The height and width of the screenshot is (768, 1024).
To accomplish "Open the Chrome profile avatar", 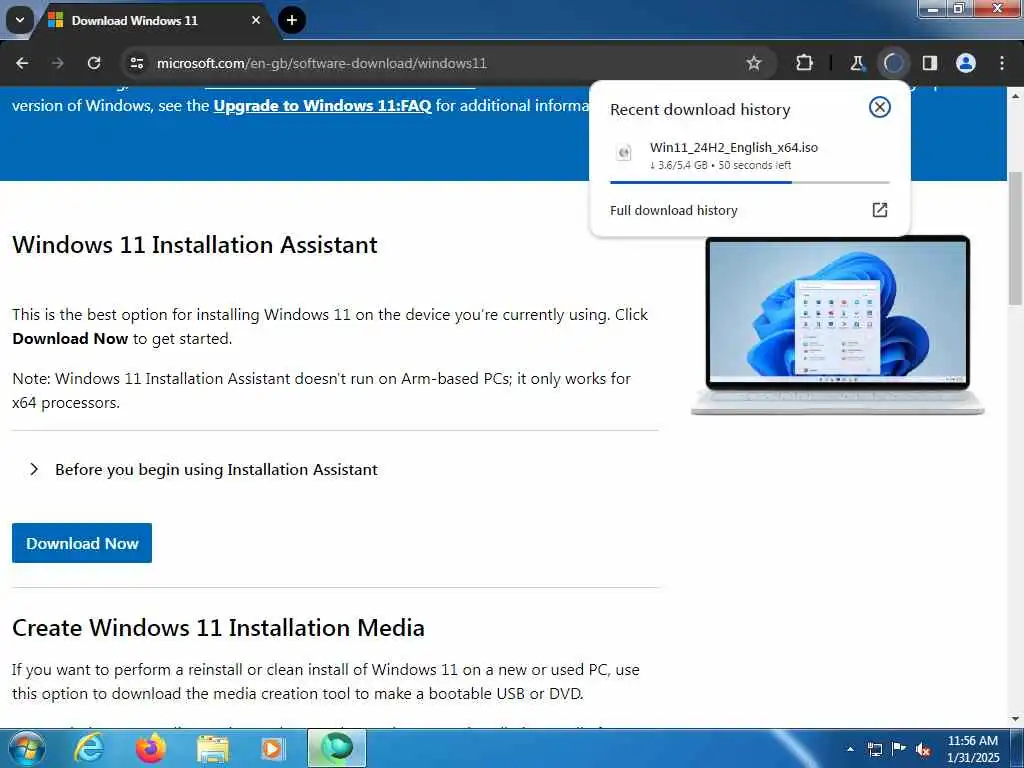I will (966, 63).
